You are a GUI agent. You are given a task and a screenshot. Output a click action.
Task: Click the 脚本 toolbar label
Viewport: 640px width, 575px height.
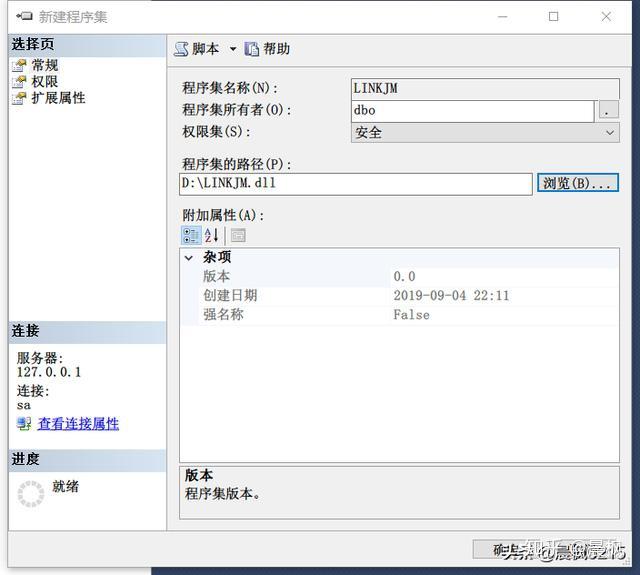pos(205,49)
